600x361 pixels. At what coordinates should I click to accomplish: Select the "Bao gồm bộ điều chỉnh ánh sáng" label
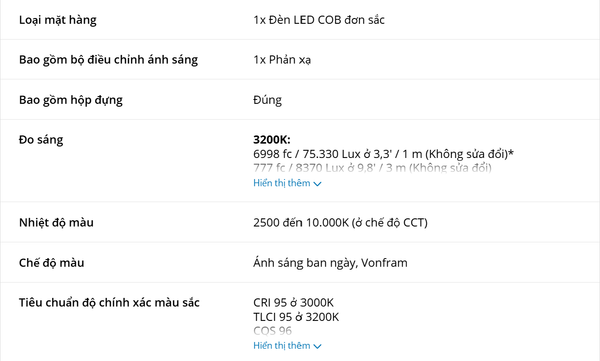coord(108,60)
